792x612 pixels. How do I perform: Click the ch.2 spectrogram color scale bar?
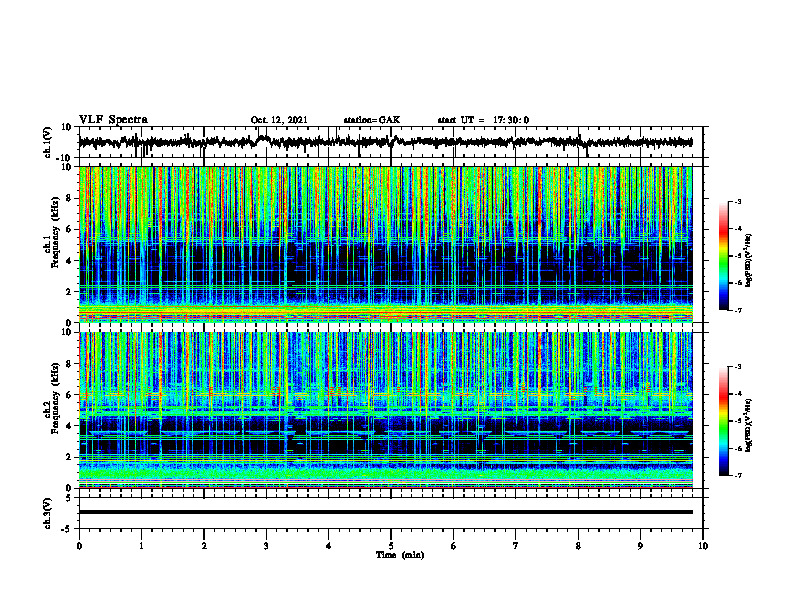[723, 421]
